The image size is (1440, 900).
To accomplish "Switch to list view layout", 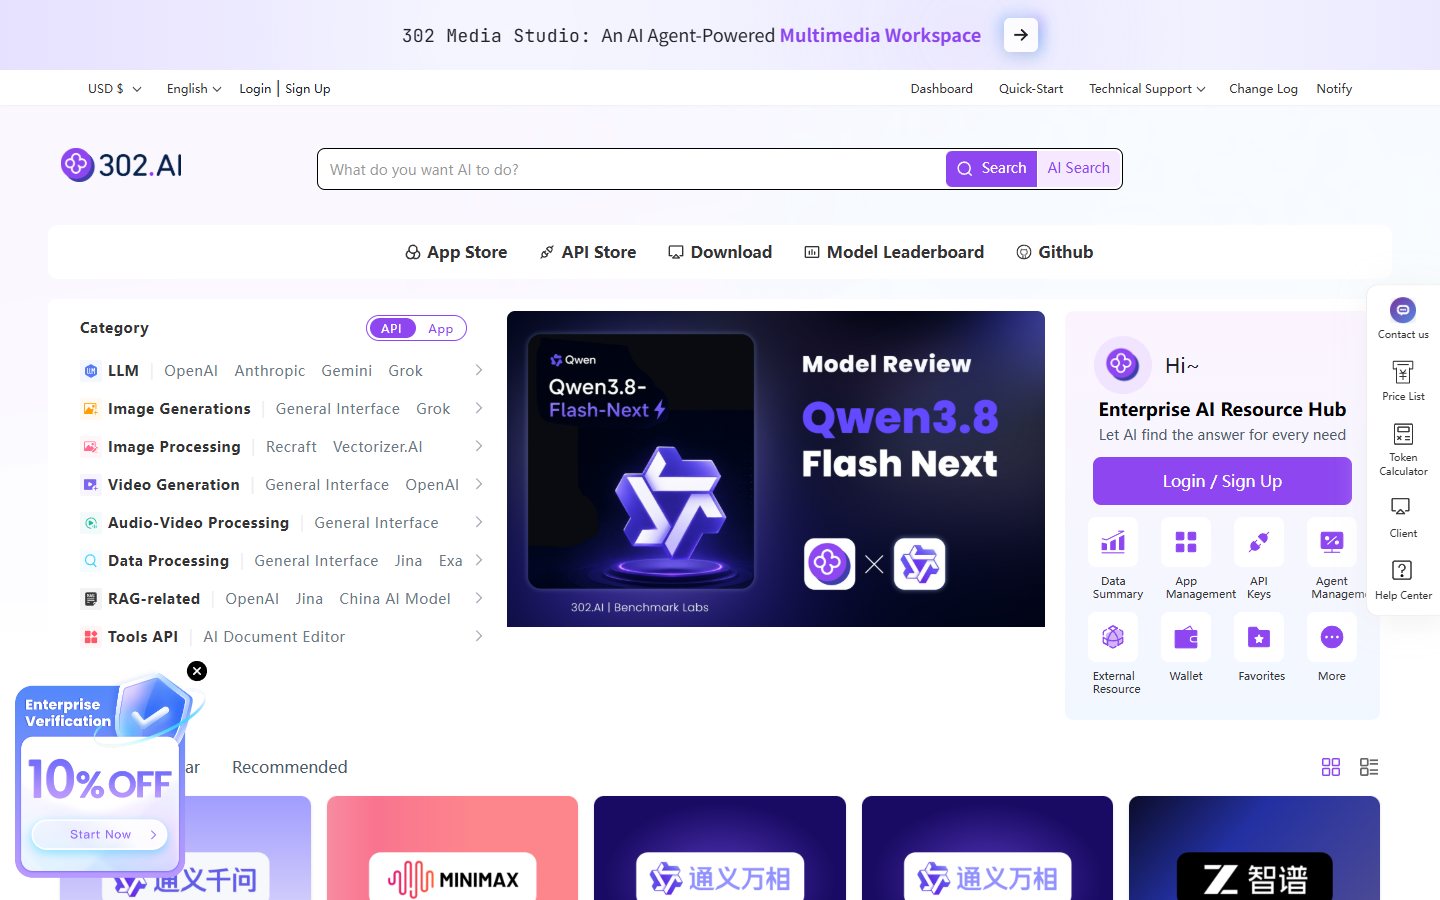I will [1369, 767].
